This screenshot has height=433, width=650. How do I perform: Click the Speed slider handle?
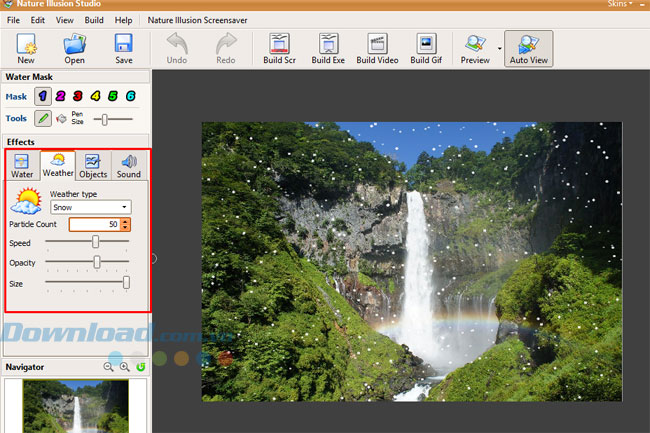[95, 242]
